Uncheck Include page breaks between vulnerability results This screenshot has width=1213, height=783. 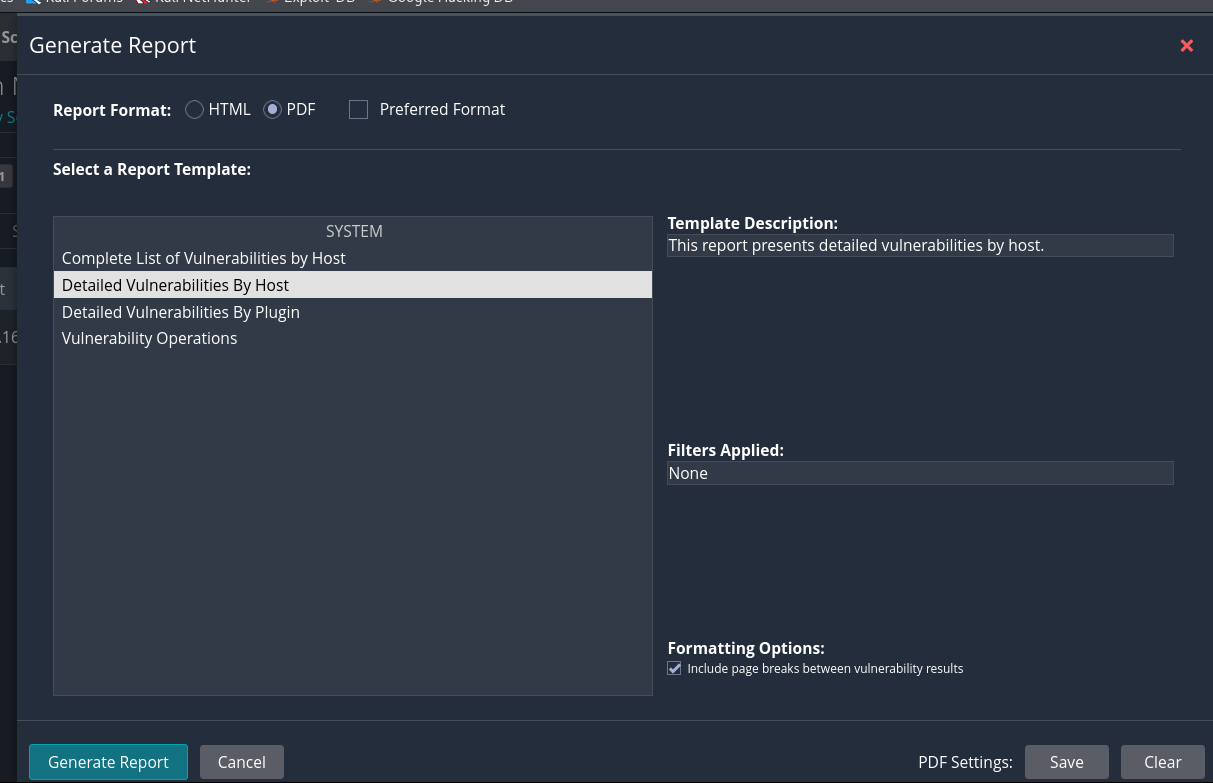[x=675, y=668]
